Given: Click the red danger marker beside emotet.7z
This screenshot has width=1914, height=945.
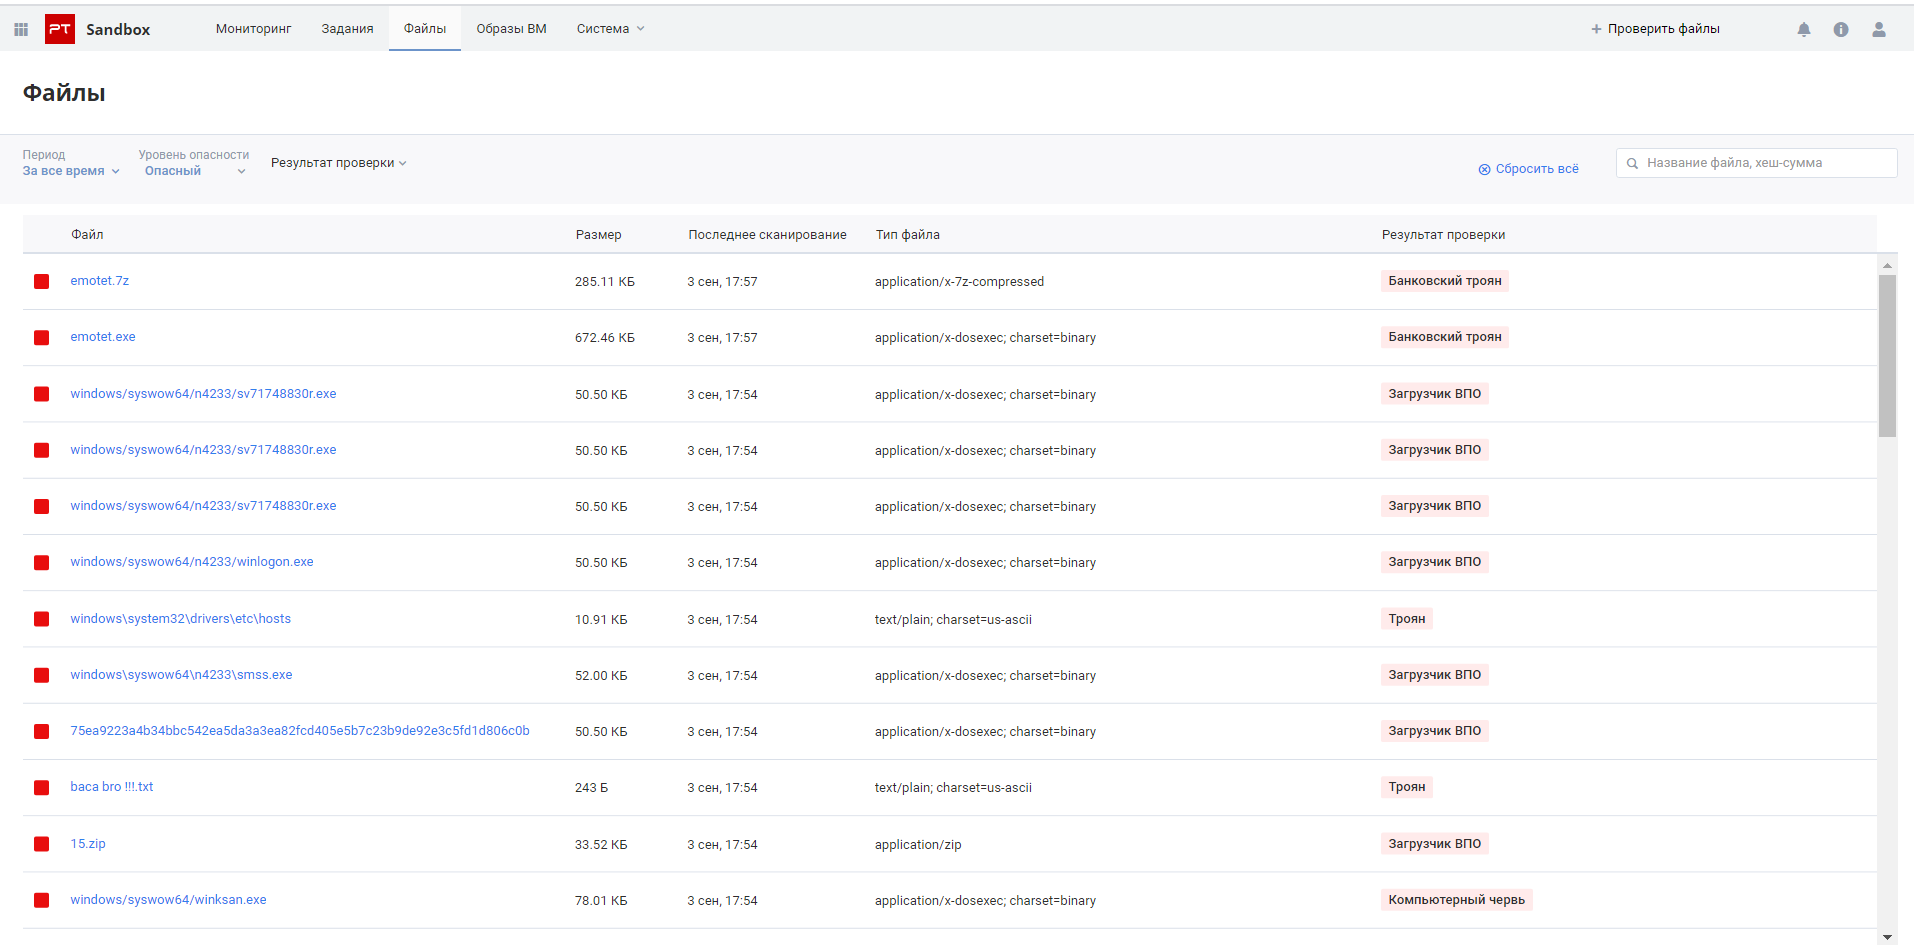Looking at the screenshot, I should click(x=42, y=281).
